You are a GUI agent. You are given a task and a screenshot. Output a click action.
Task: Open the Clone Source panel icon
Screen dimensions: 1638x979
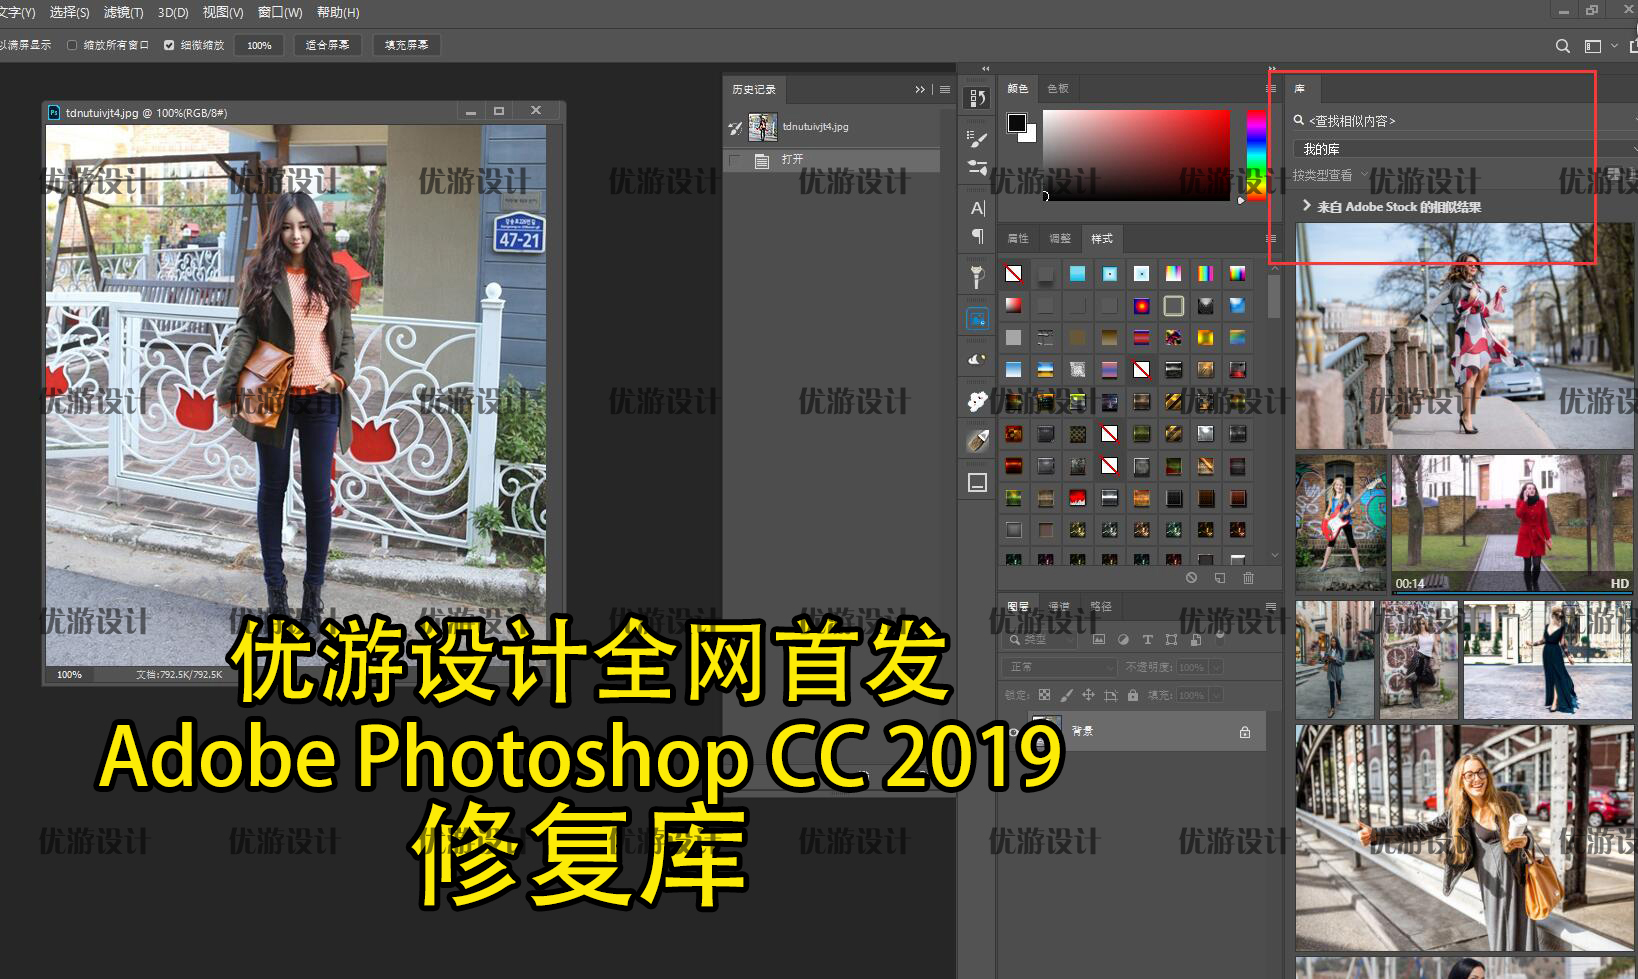[977, 275]
